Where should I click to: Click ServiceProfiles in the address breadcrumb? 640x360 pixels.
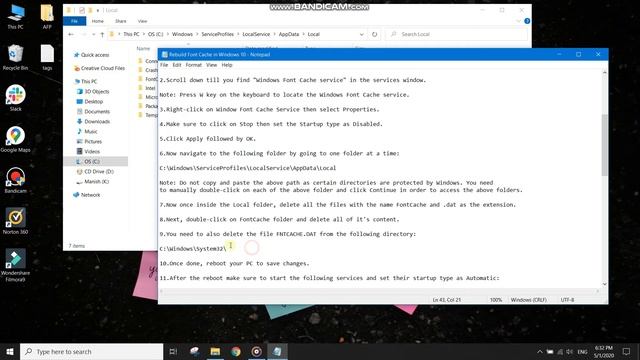[x=218, y=34]
